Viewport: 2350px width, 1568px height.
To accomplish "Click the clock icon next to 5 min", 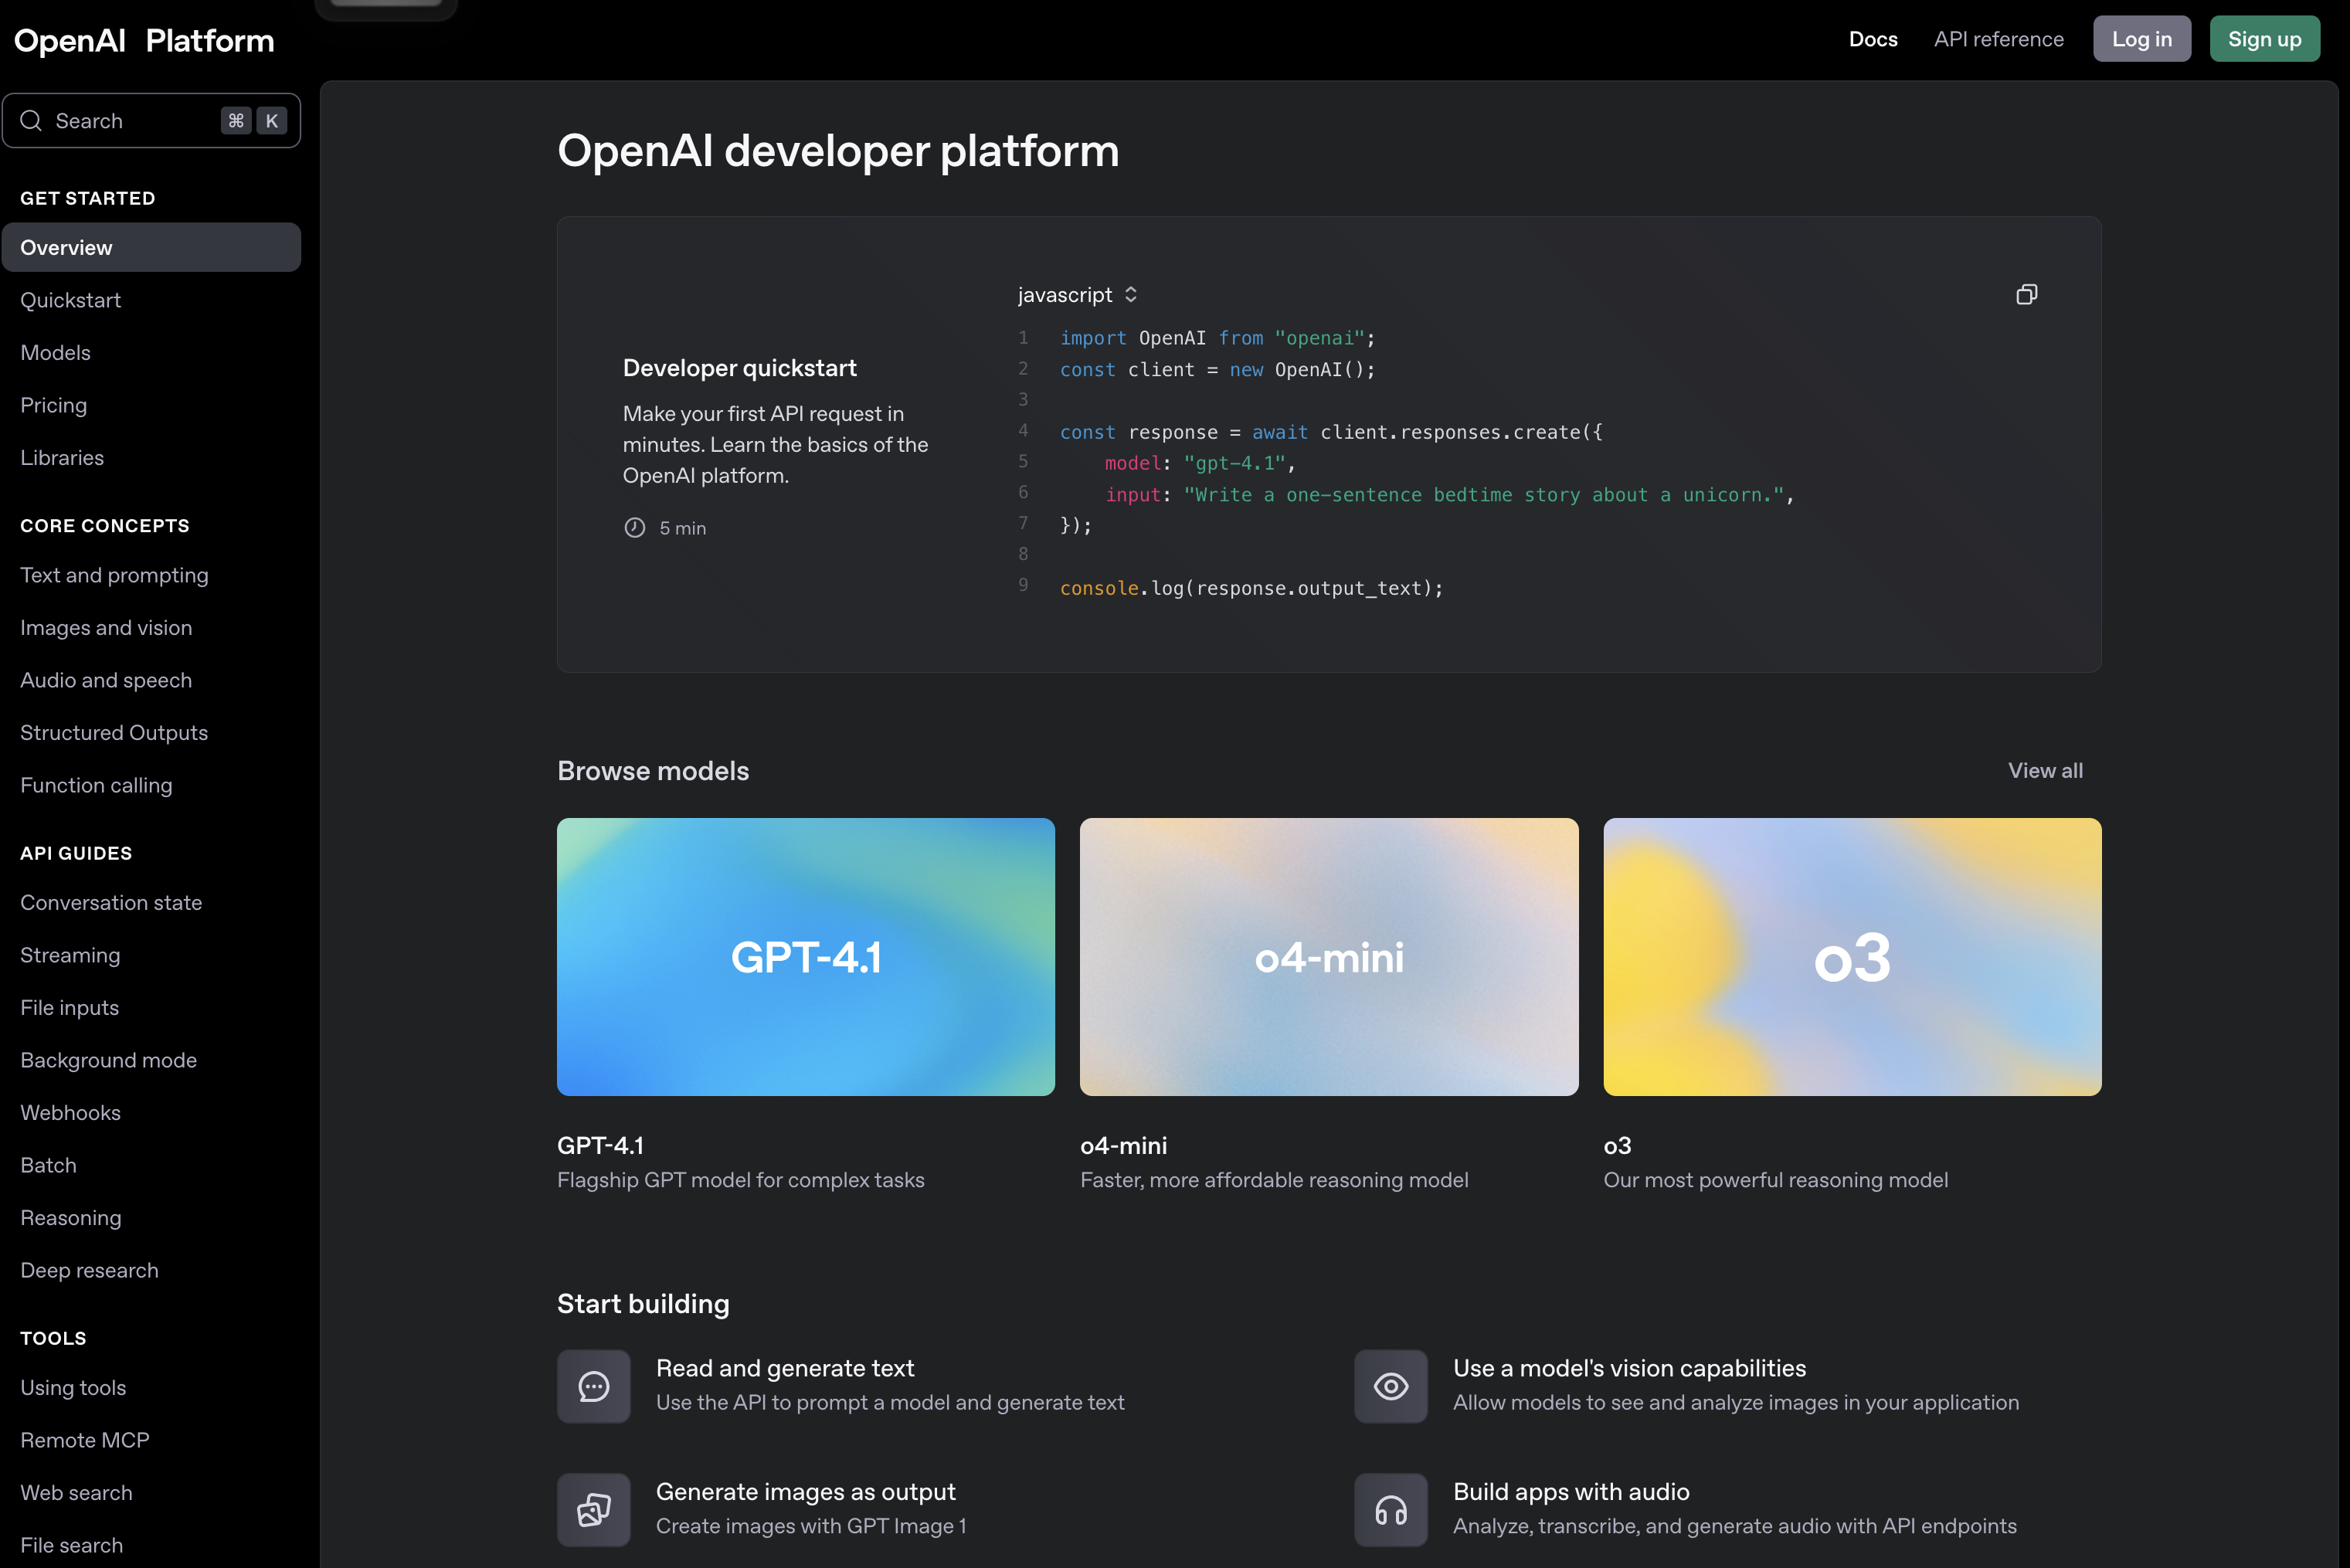I will click(x=634, y=527).
